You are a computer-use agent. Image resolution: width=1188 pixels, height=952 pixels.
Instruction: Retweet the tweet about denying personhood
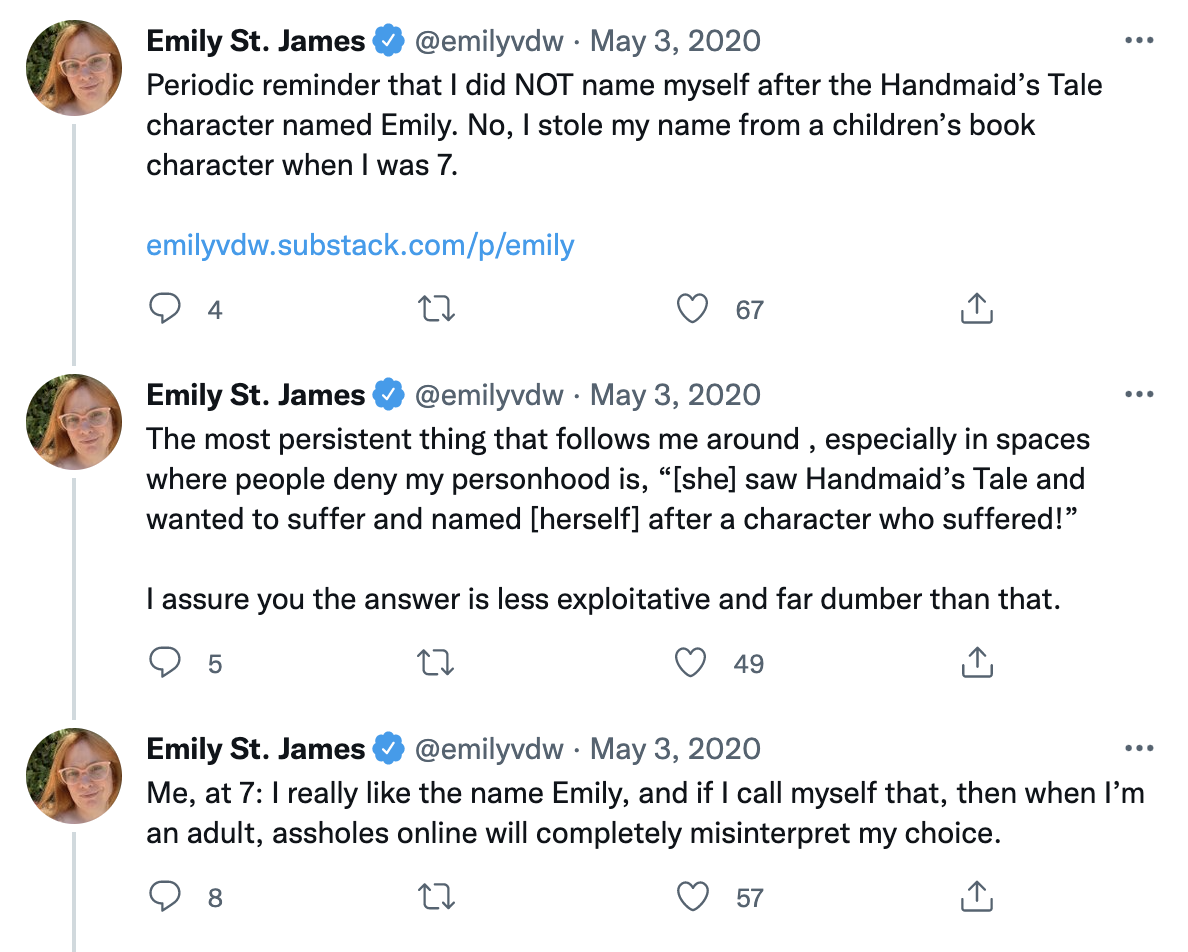(436, 662)
